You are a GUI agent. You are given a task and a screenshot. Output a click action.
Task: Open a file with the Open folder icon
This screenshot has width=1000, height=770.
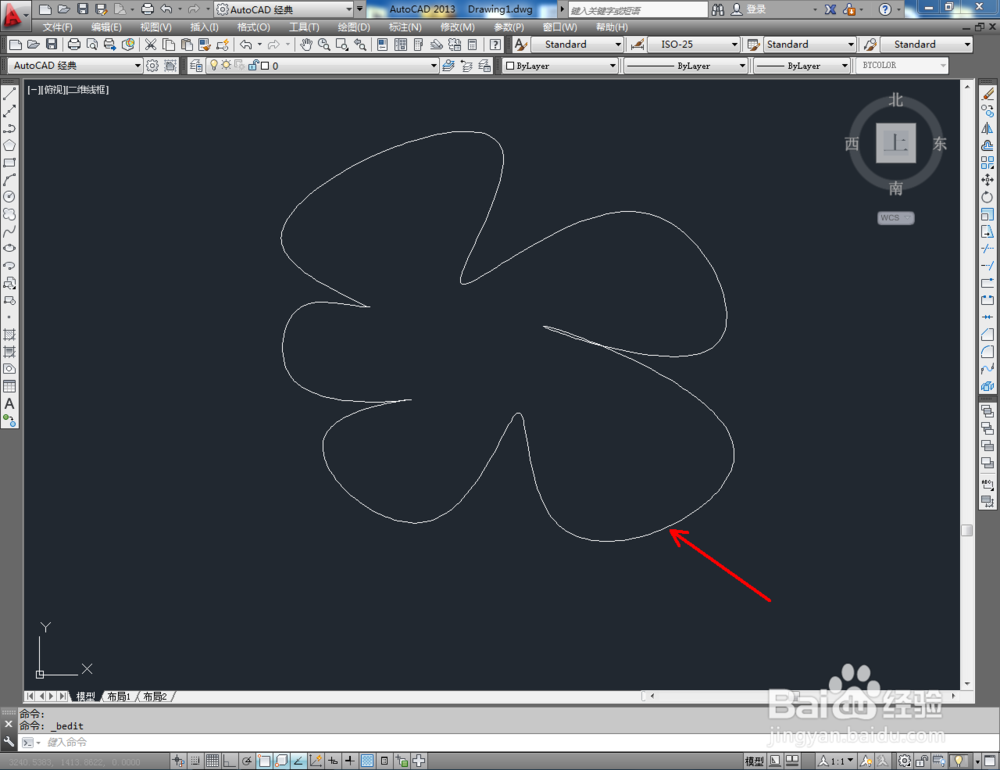coord(34,44)
